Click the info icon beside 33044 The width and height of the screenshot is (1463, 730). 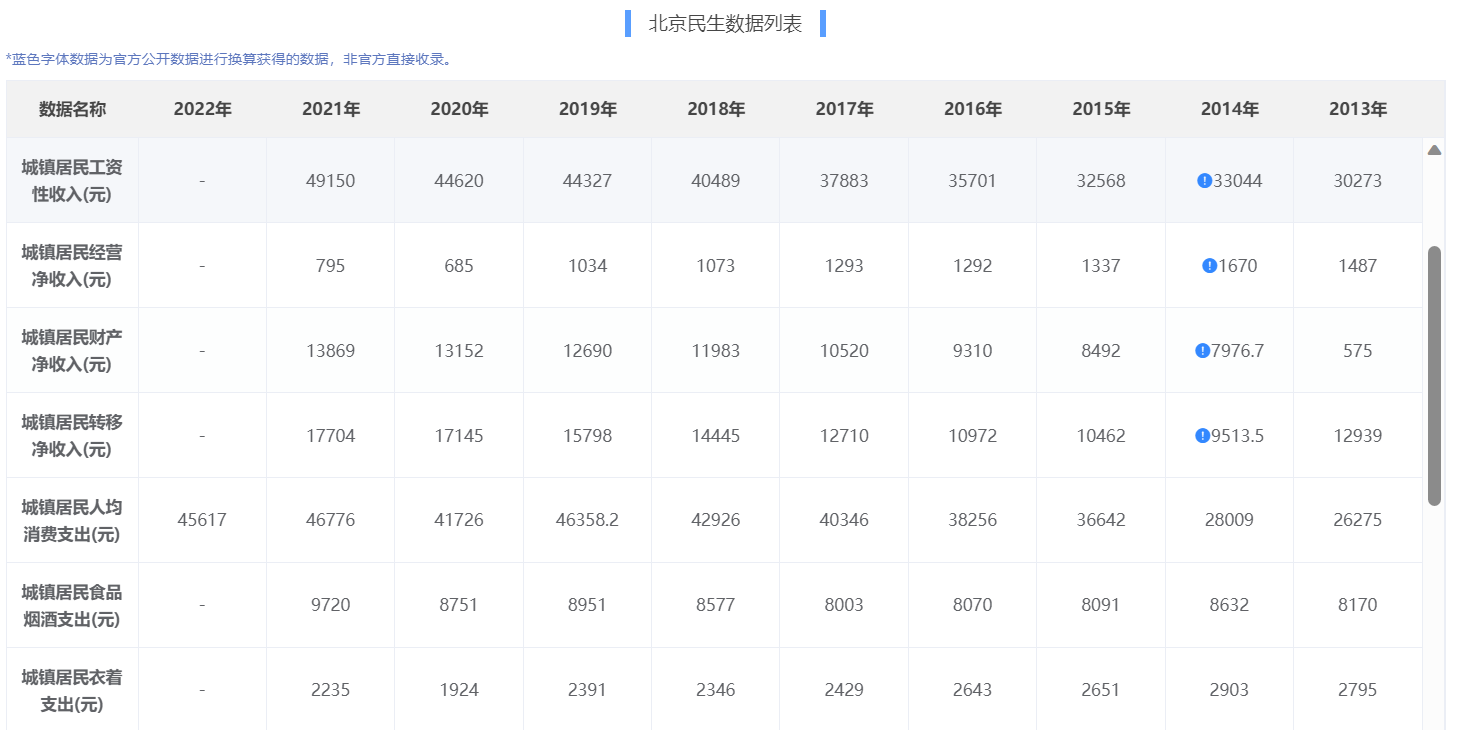coord(1204,181)
